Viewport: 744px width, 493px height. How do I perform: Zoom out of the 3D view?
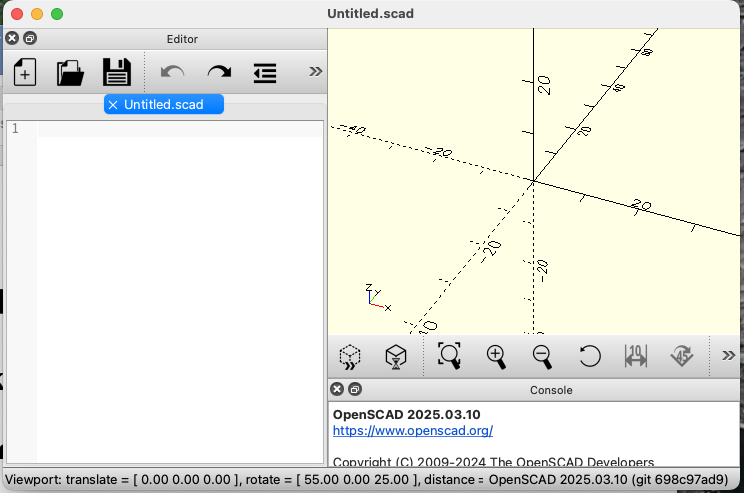[x=542, y=356]
